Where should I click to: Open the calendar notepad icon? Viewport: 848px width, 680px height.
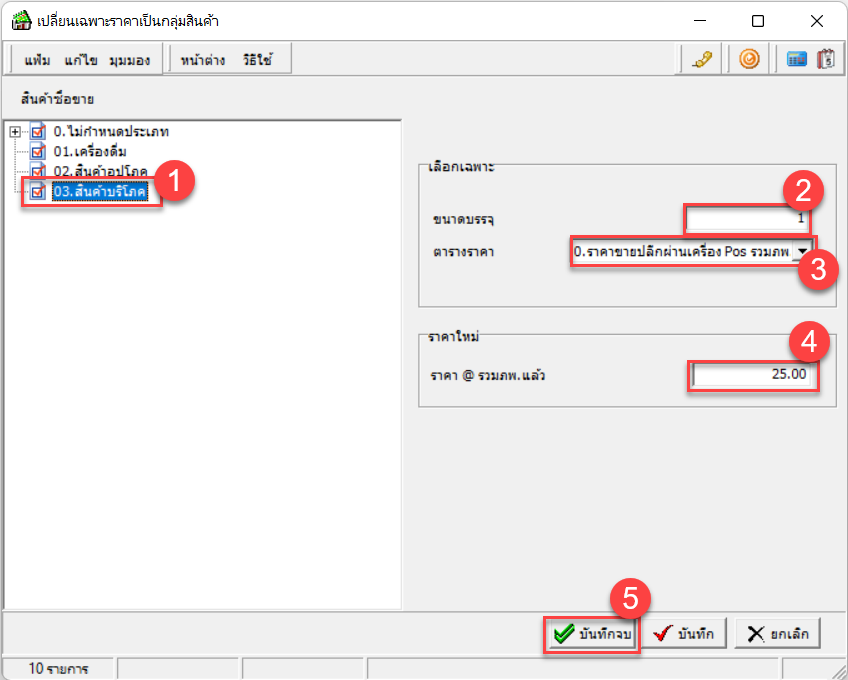pos(826,59)
